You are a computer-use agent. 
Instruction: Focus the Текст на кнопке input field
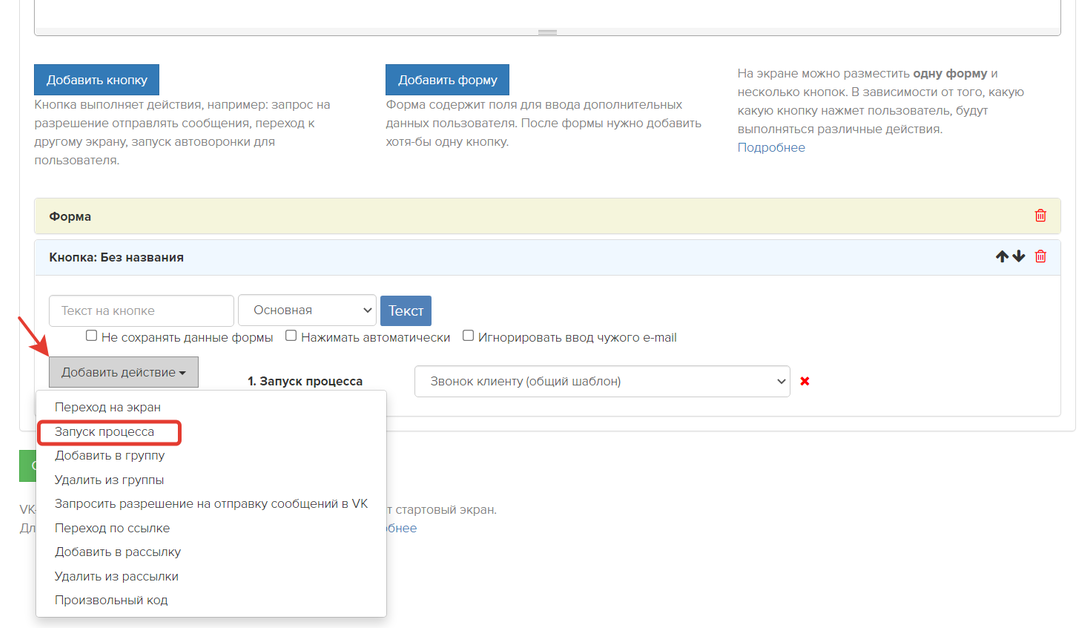pos(141,310)
